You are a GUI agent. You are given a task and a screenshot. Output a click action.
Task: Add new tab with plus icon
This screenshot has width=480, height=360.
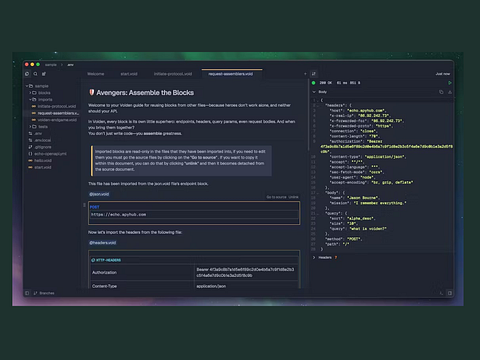tap(305, 74)
